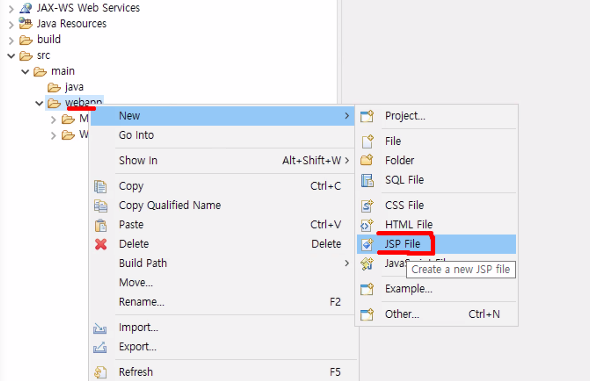Click the new Folder icon

(x=367, y=160)
